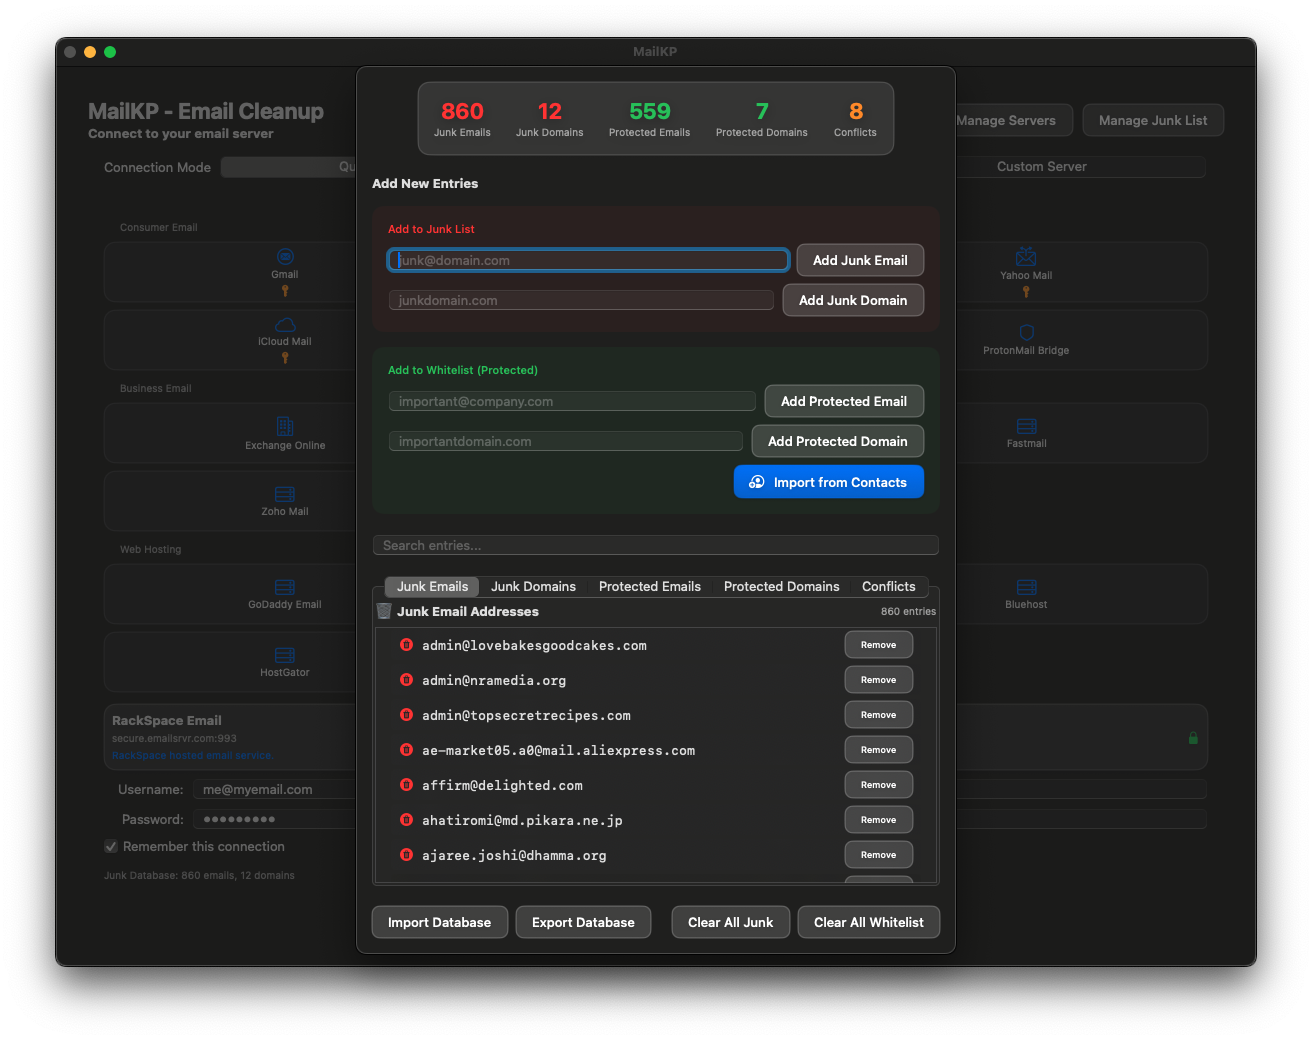Click the 860 Junk Emails counter
Image resolution: width=1312 pixels, height=1040 pixels.
point(462,118)
